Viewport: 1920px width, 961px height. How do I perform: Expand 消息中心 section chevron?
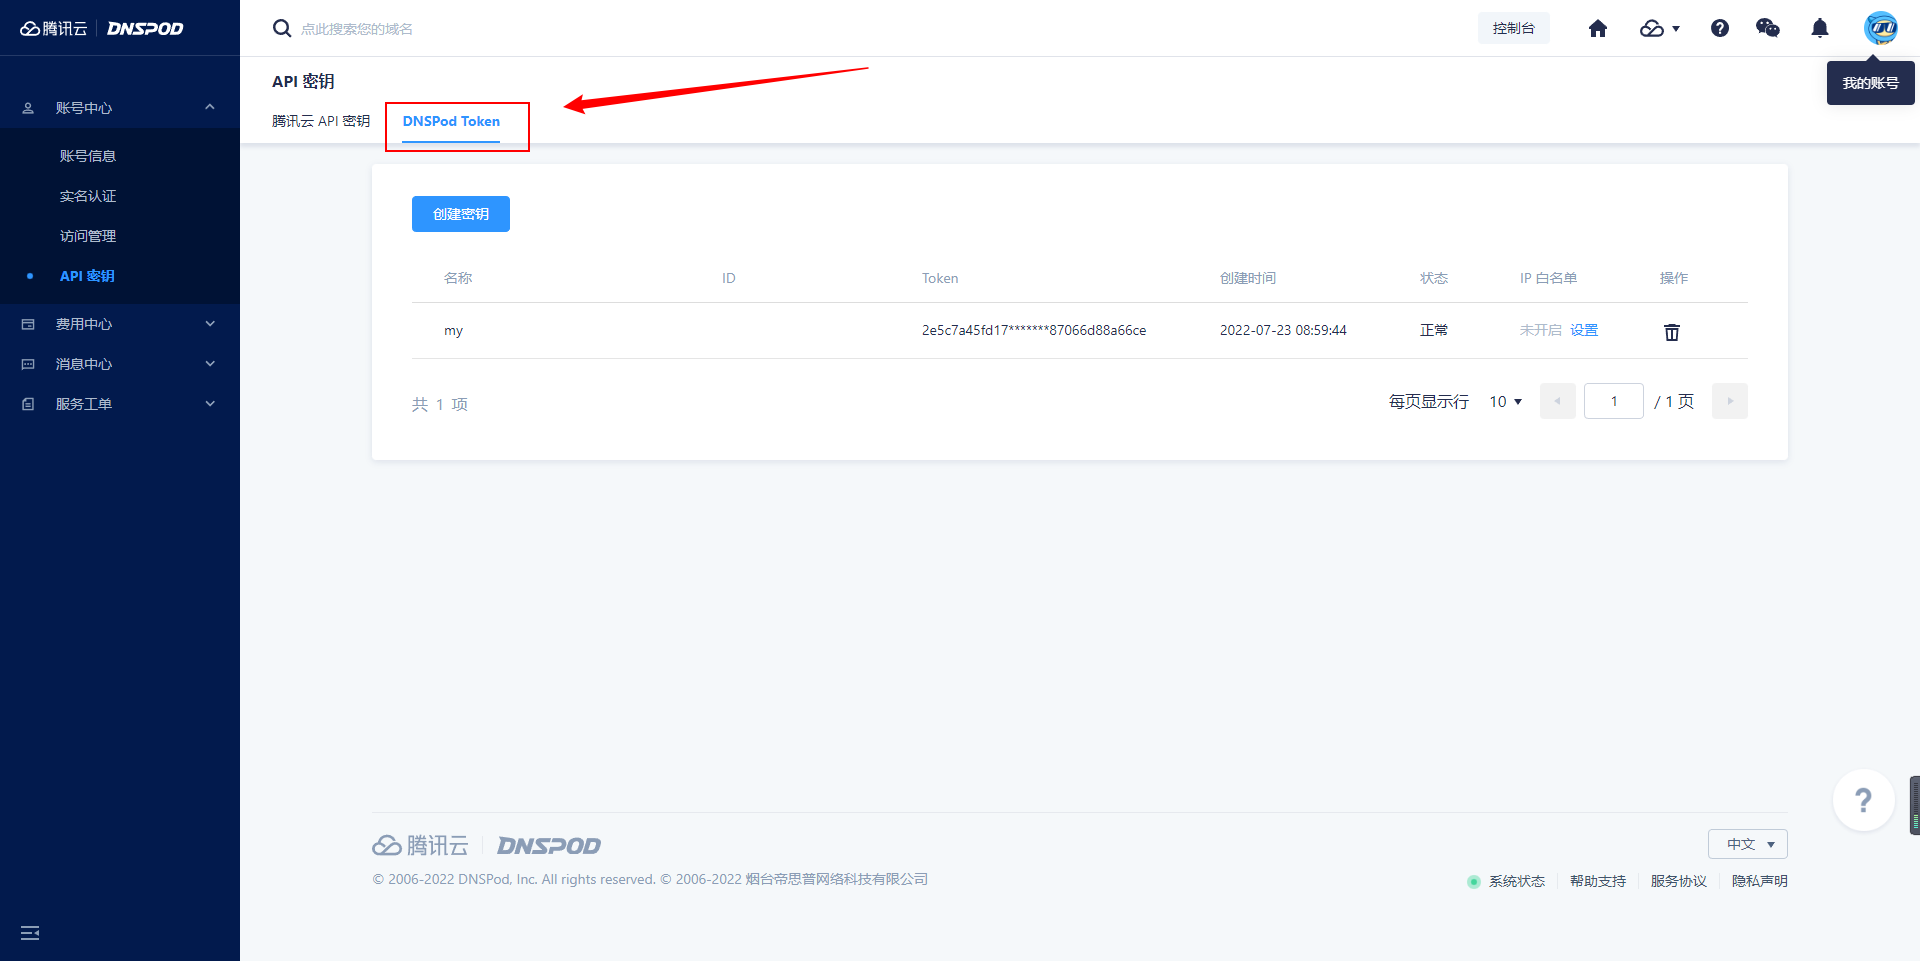210,364
